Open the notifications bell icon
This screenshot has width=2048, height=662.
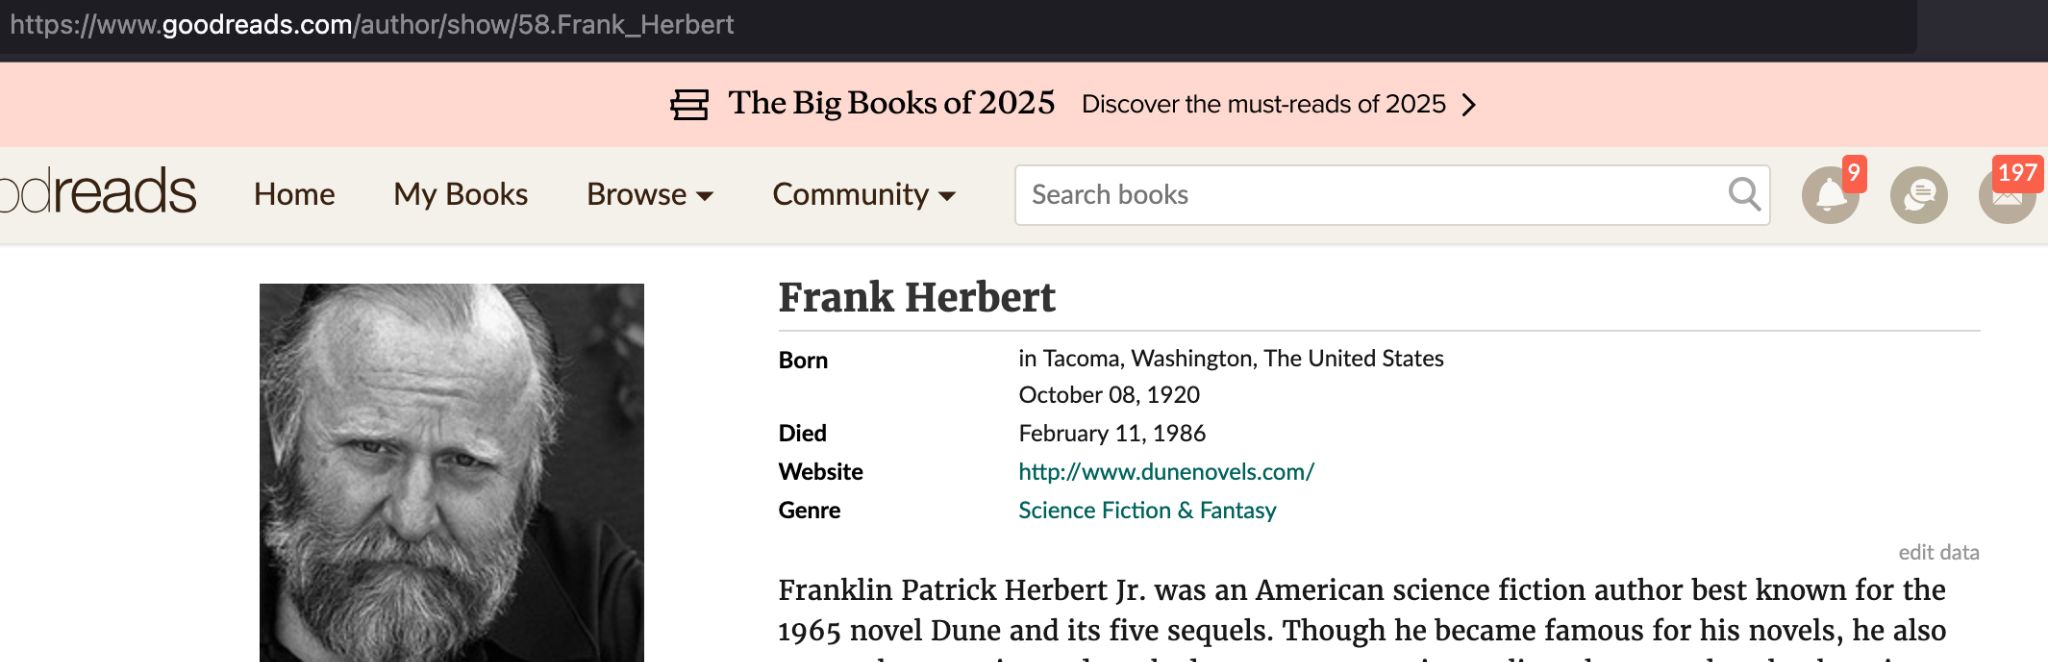pyautogui.click(x=1830, y=195)
